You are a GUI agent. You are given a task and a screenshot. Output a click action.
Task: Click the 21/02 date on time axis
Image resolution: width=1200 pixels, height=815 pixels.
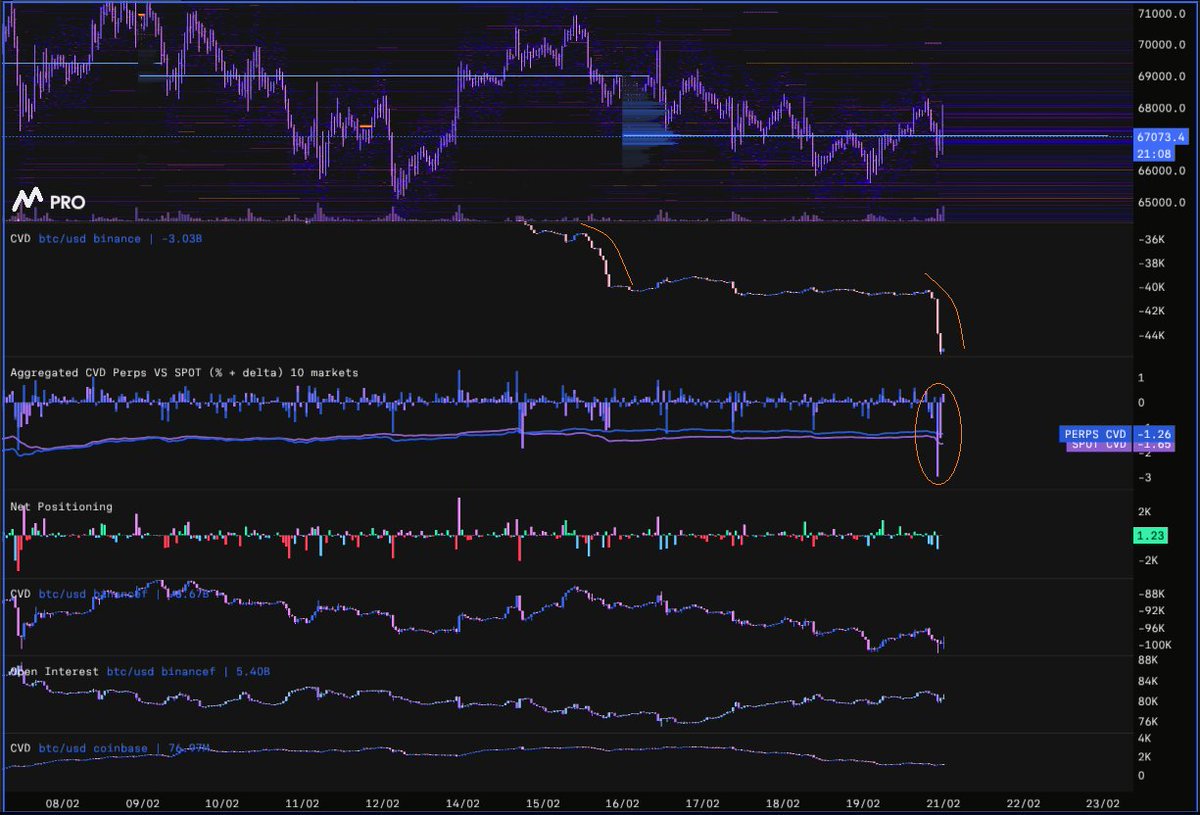click(x=942, y=804)
